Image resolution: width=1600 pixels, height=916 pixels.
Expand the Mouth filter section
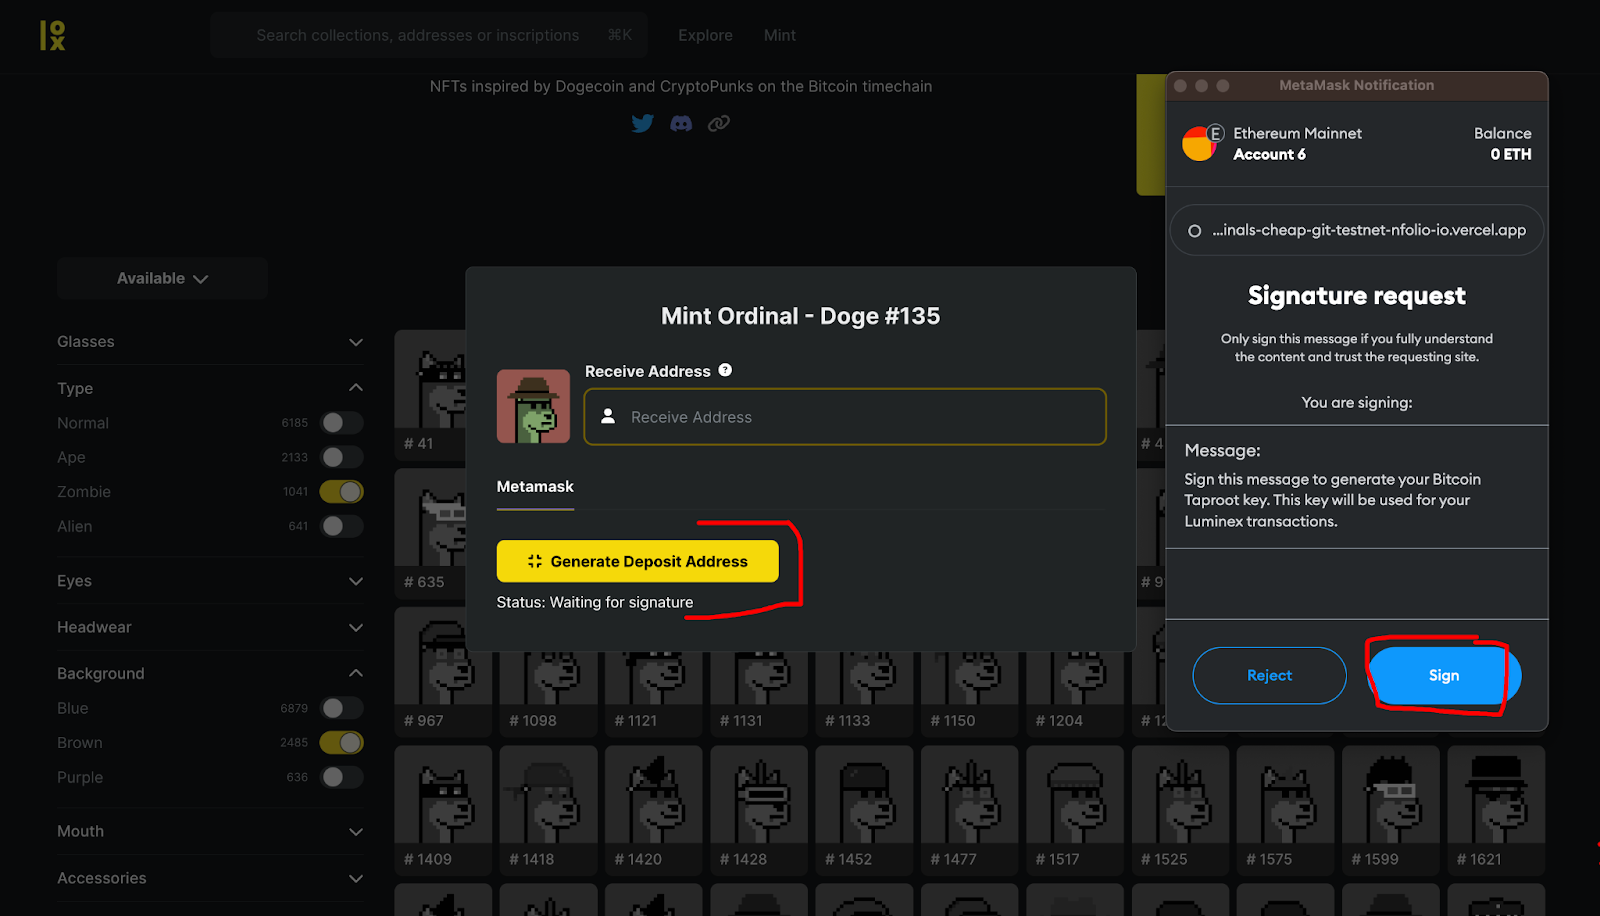tap(210, 831)
